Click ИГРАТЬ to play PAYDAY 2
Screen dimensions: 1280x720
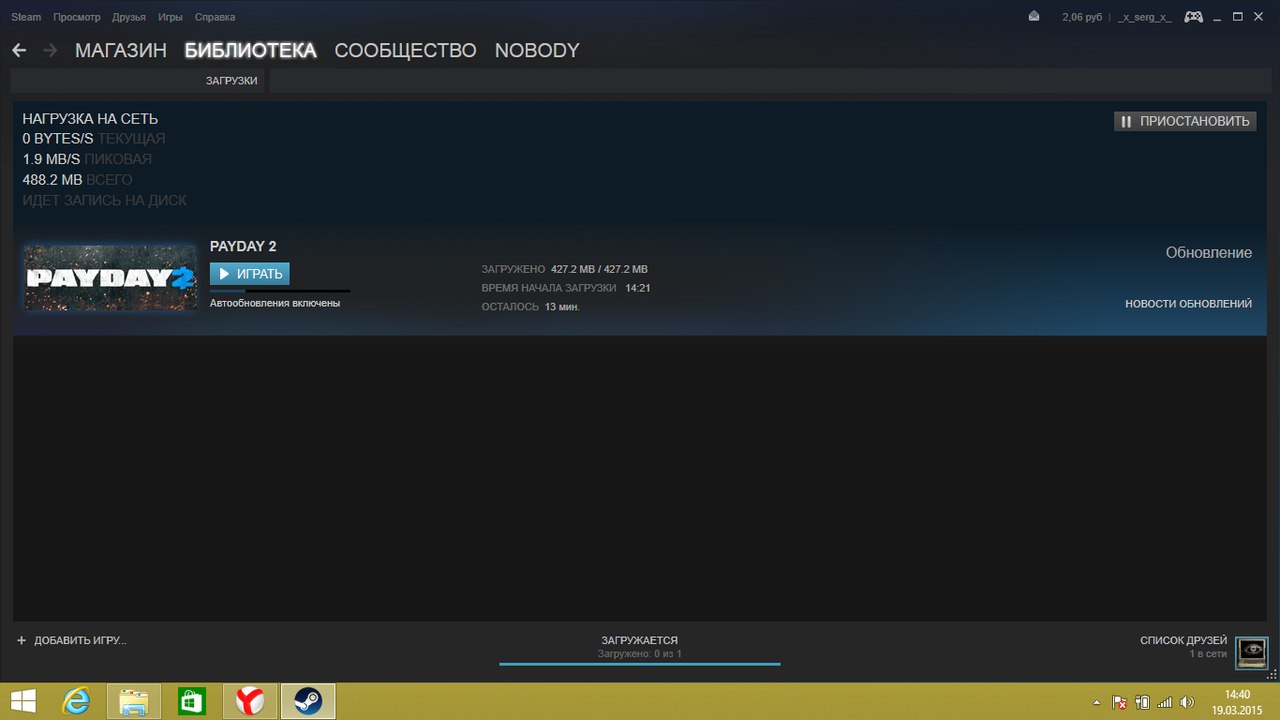pos(249,274)
